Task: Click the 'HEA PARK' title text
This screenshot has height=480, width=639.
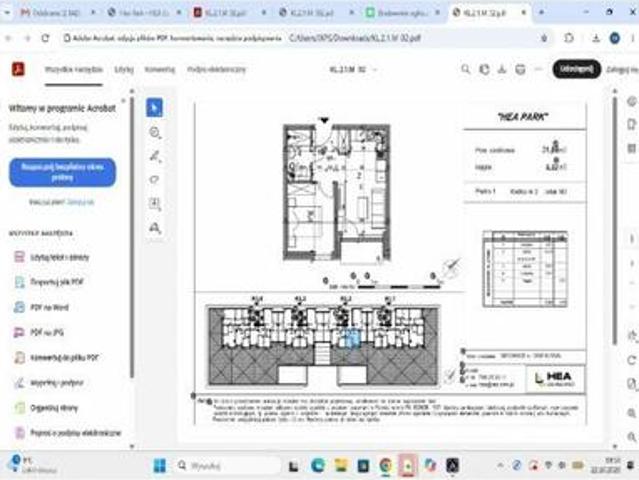Action: (523, 117)
